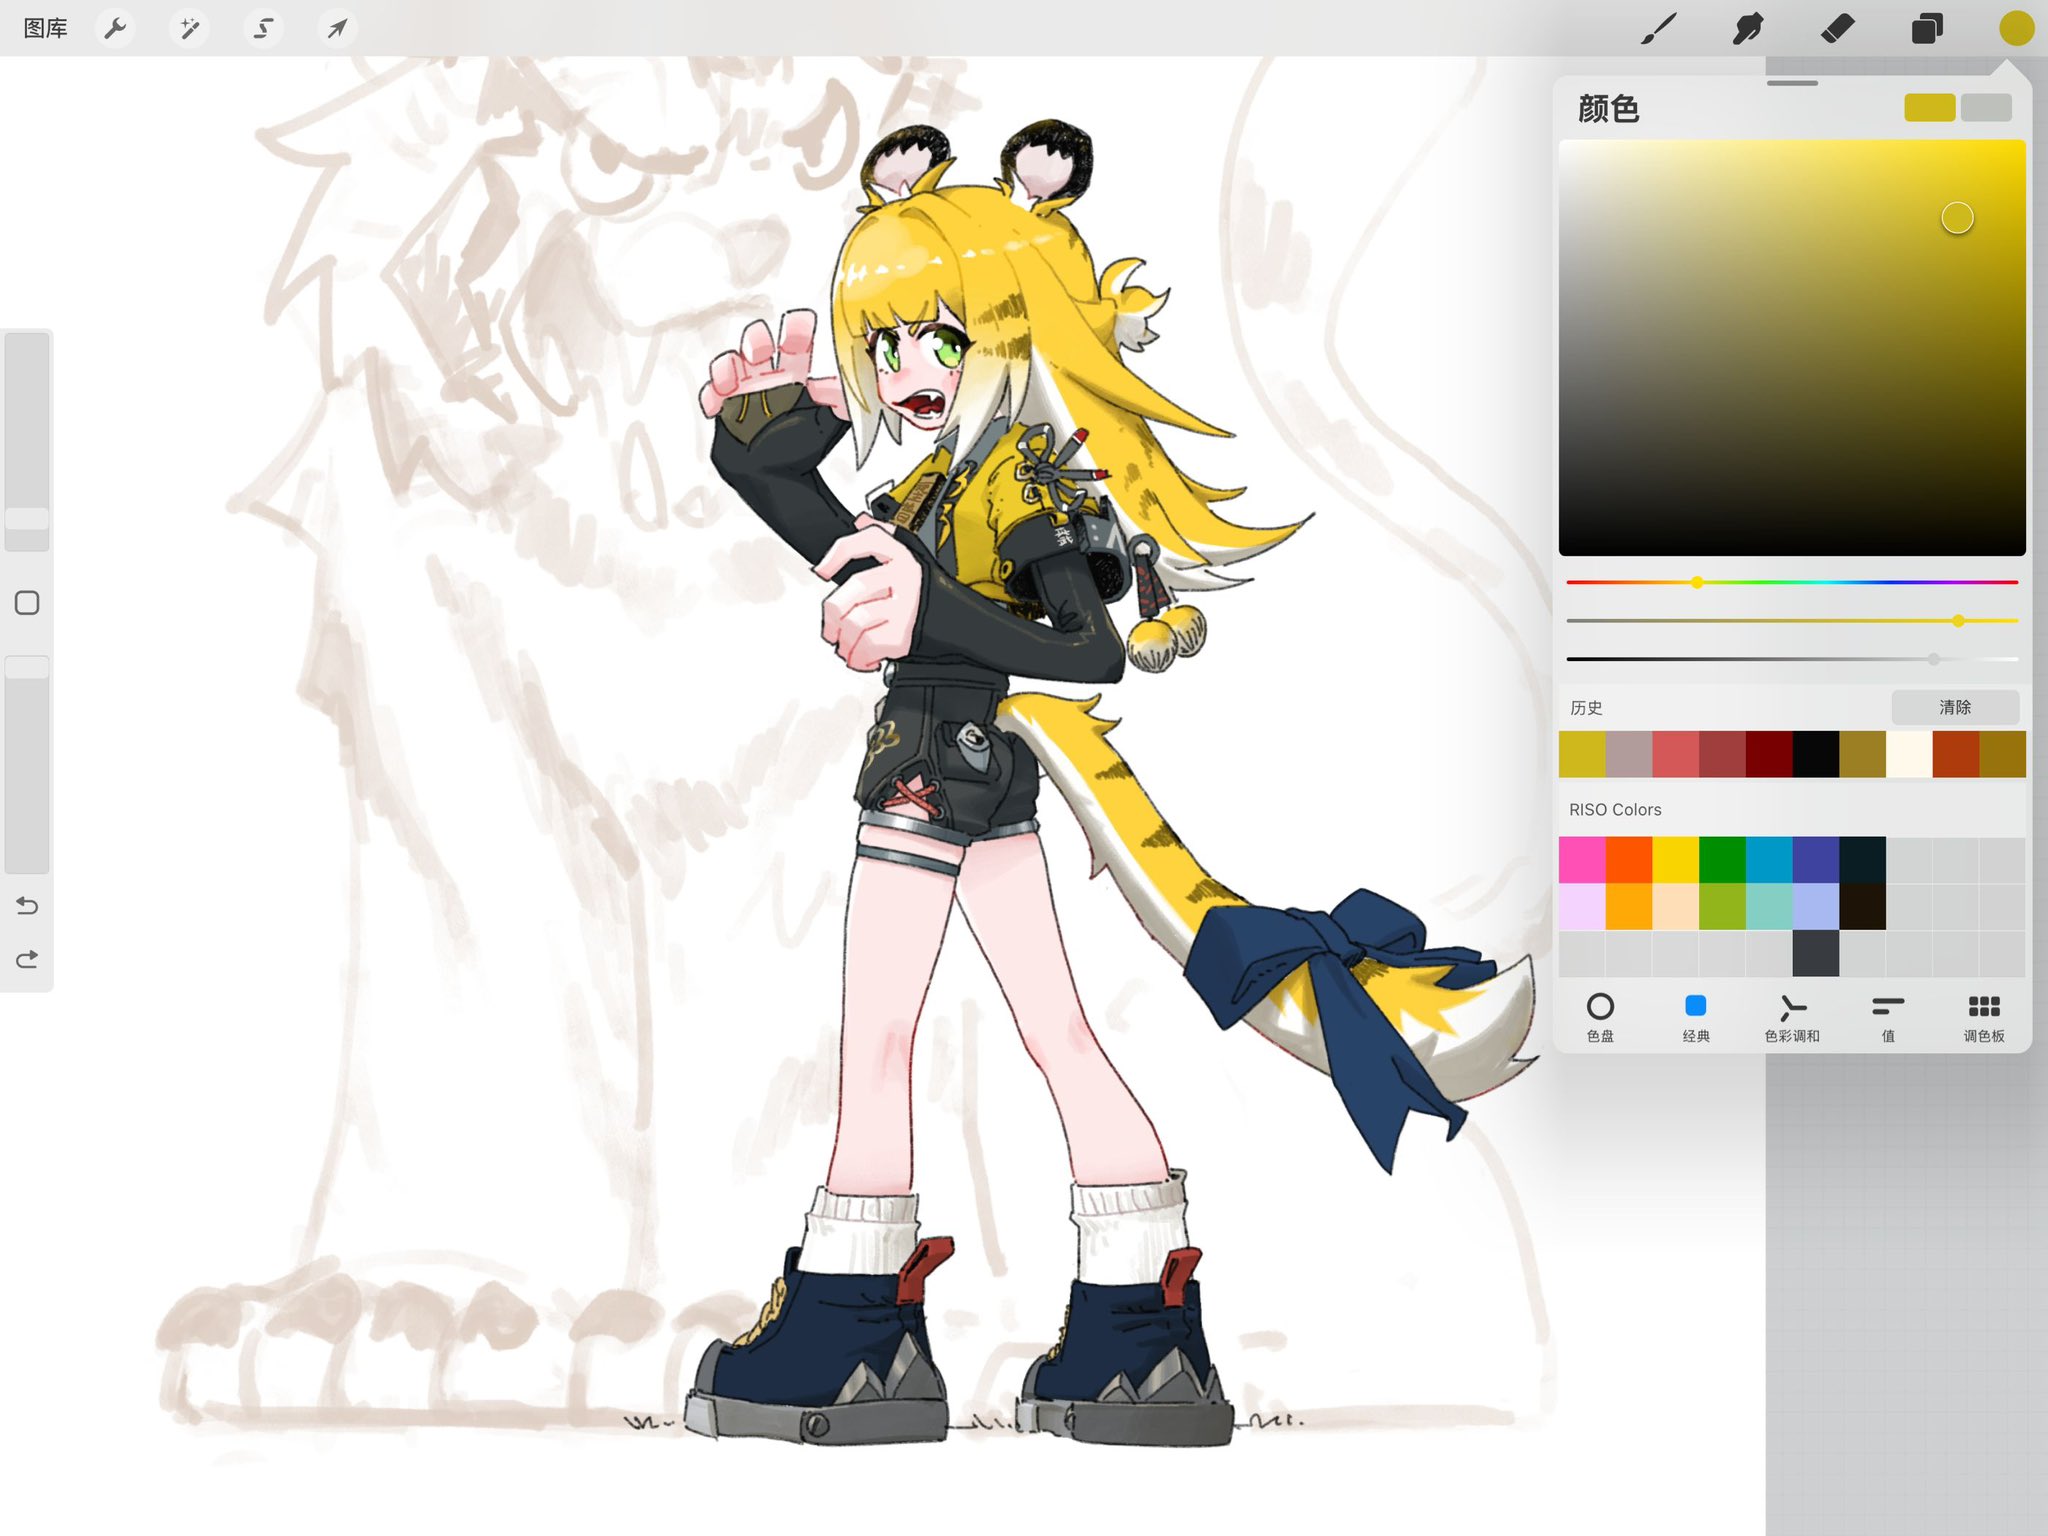Choose the bright orange RISO swatch

1629,860
